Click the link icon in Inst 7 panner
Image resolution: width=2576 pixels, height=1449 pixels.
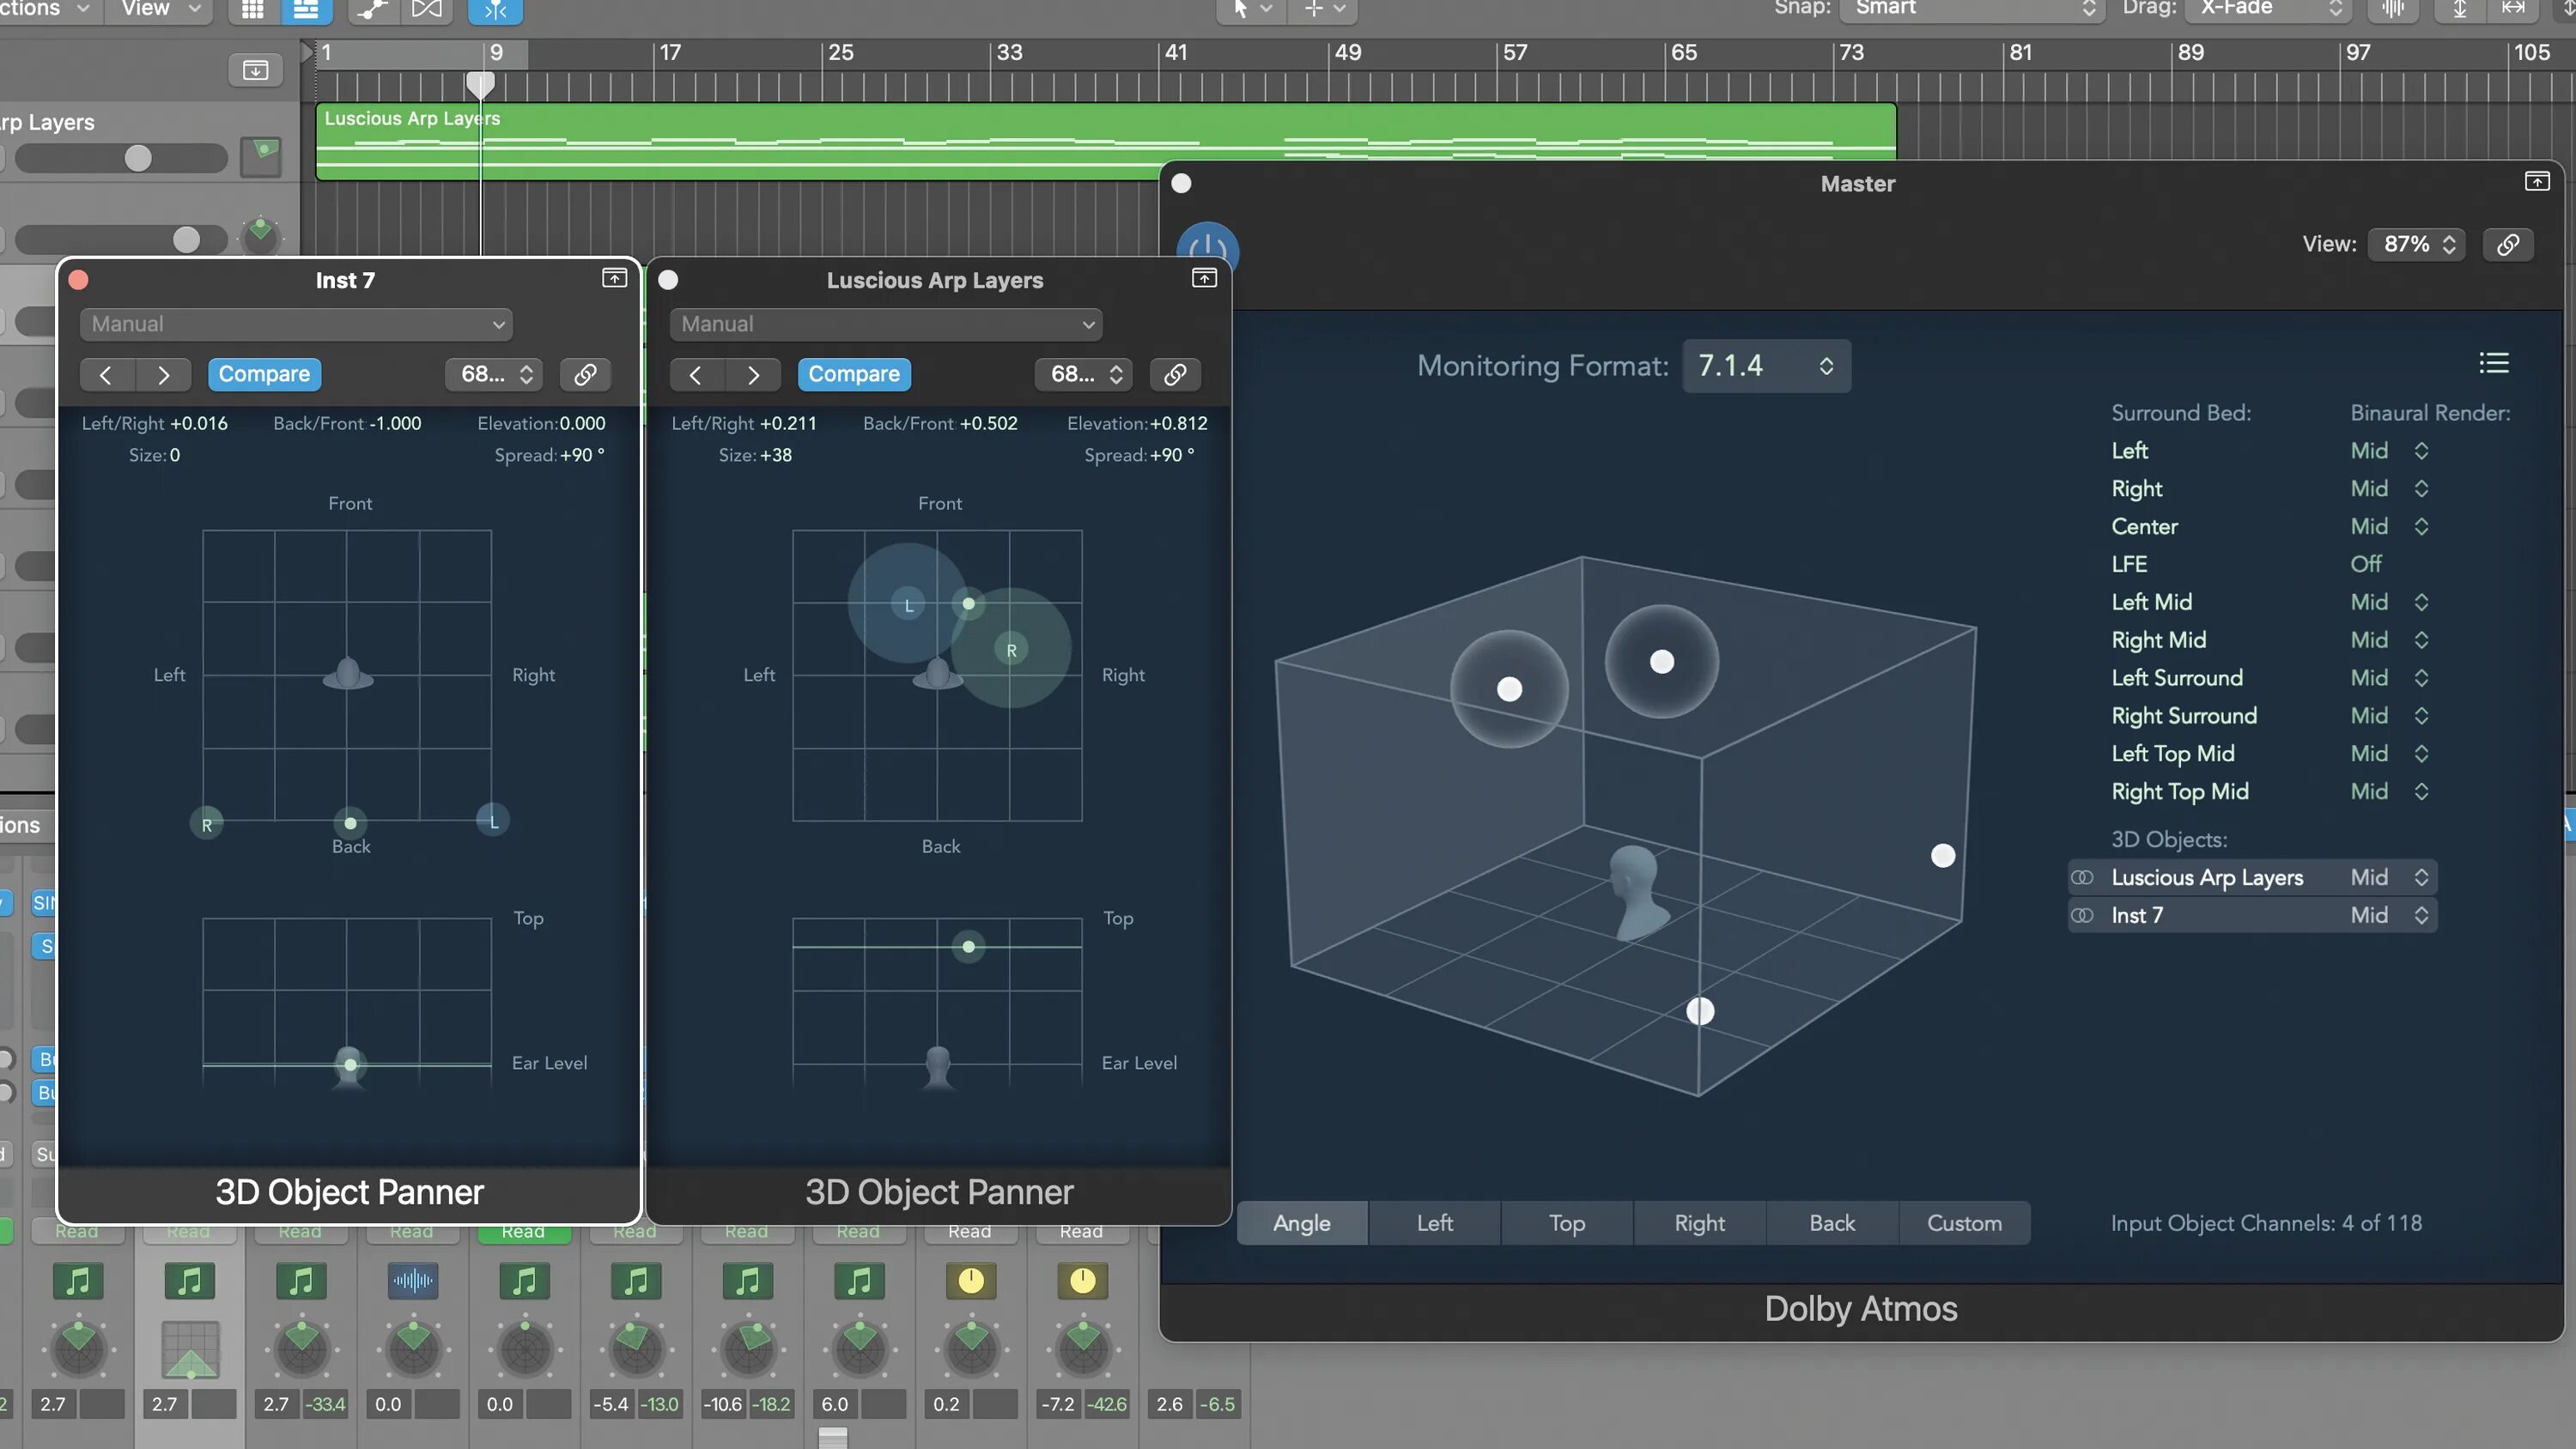tap(585, 374)
